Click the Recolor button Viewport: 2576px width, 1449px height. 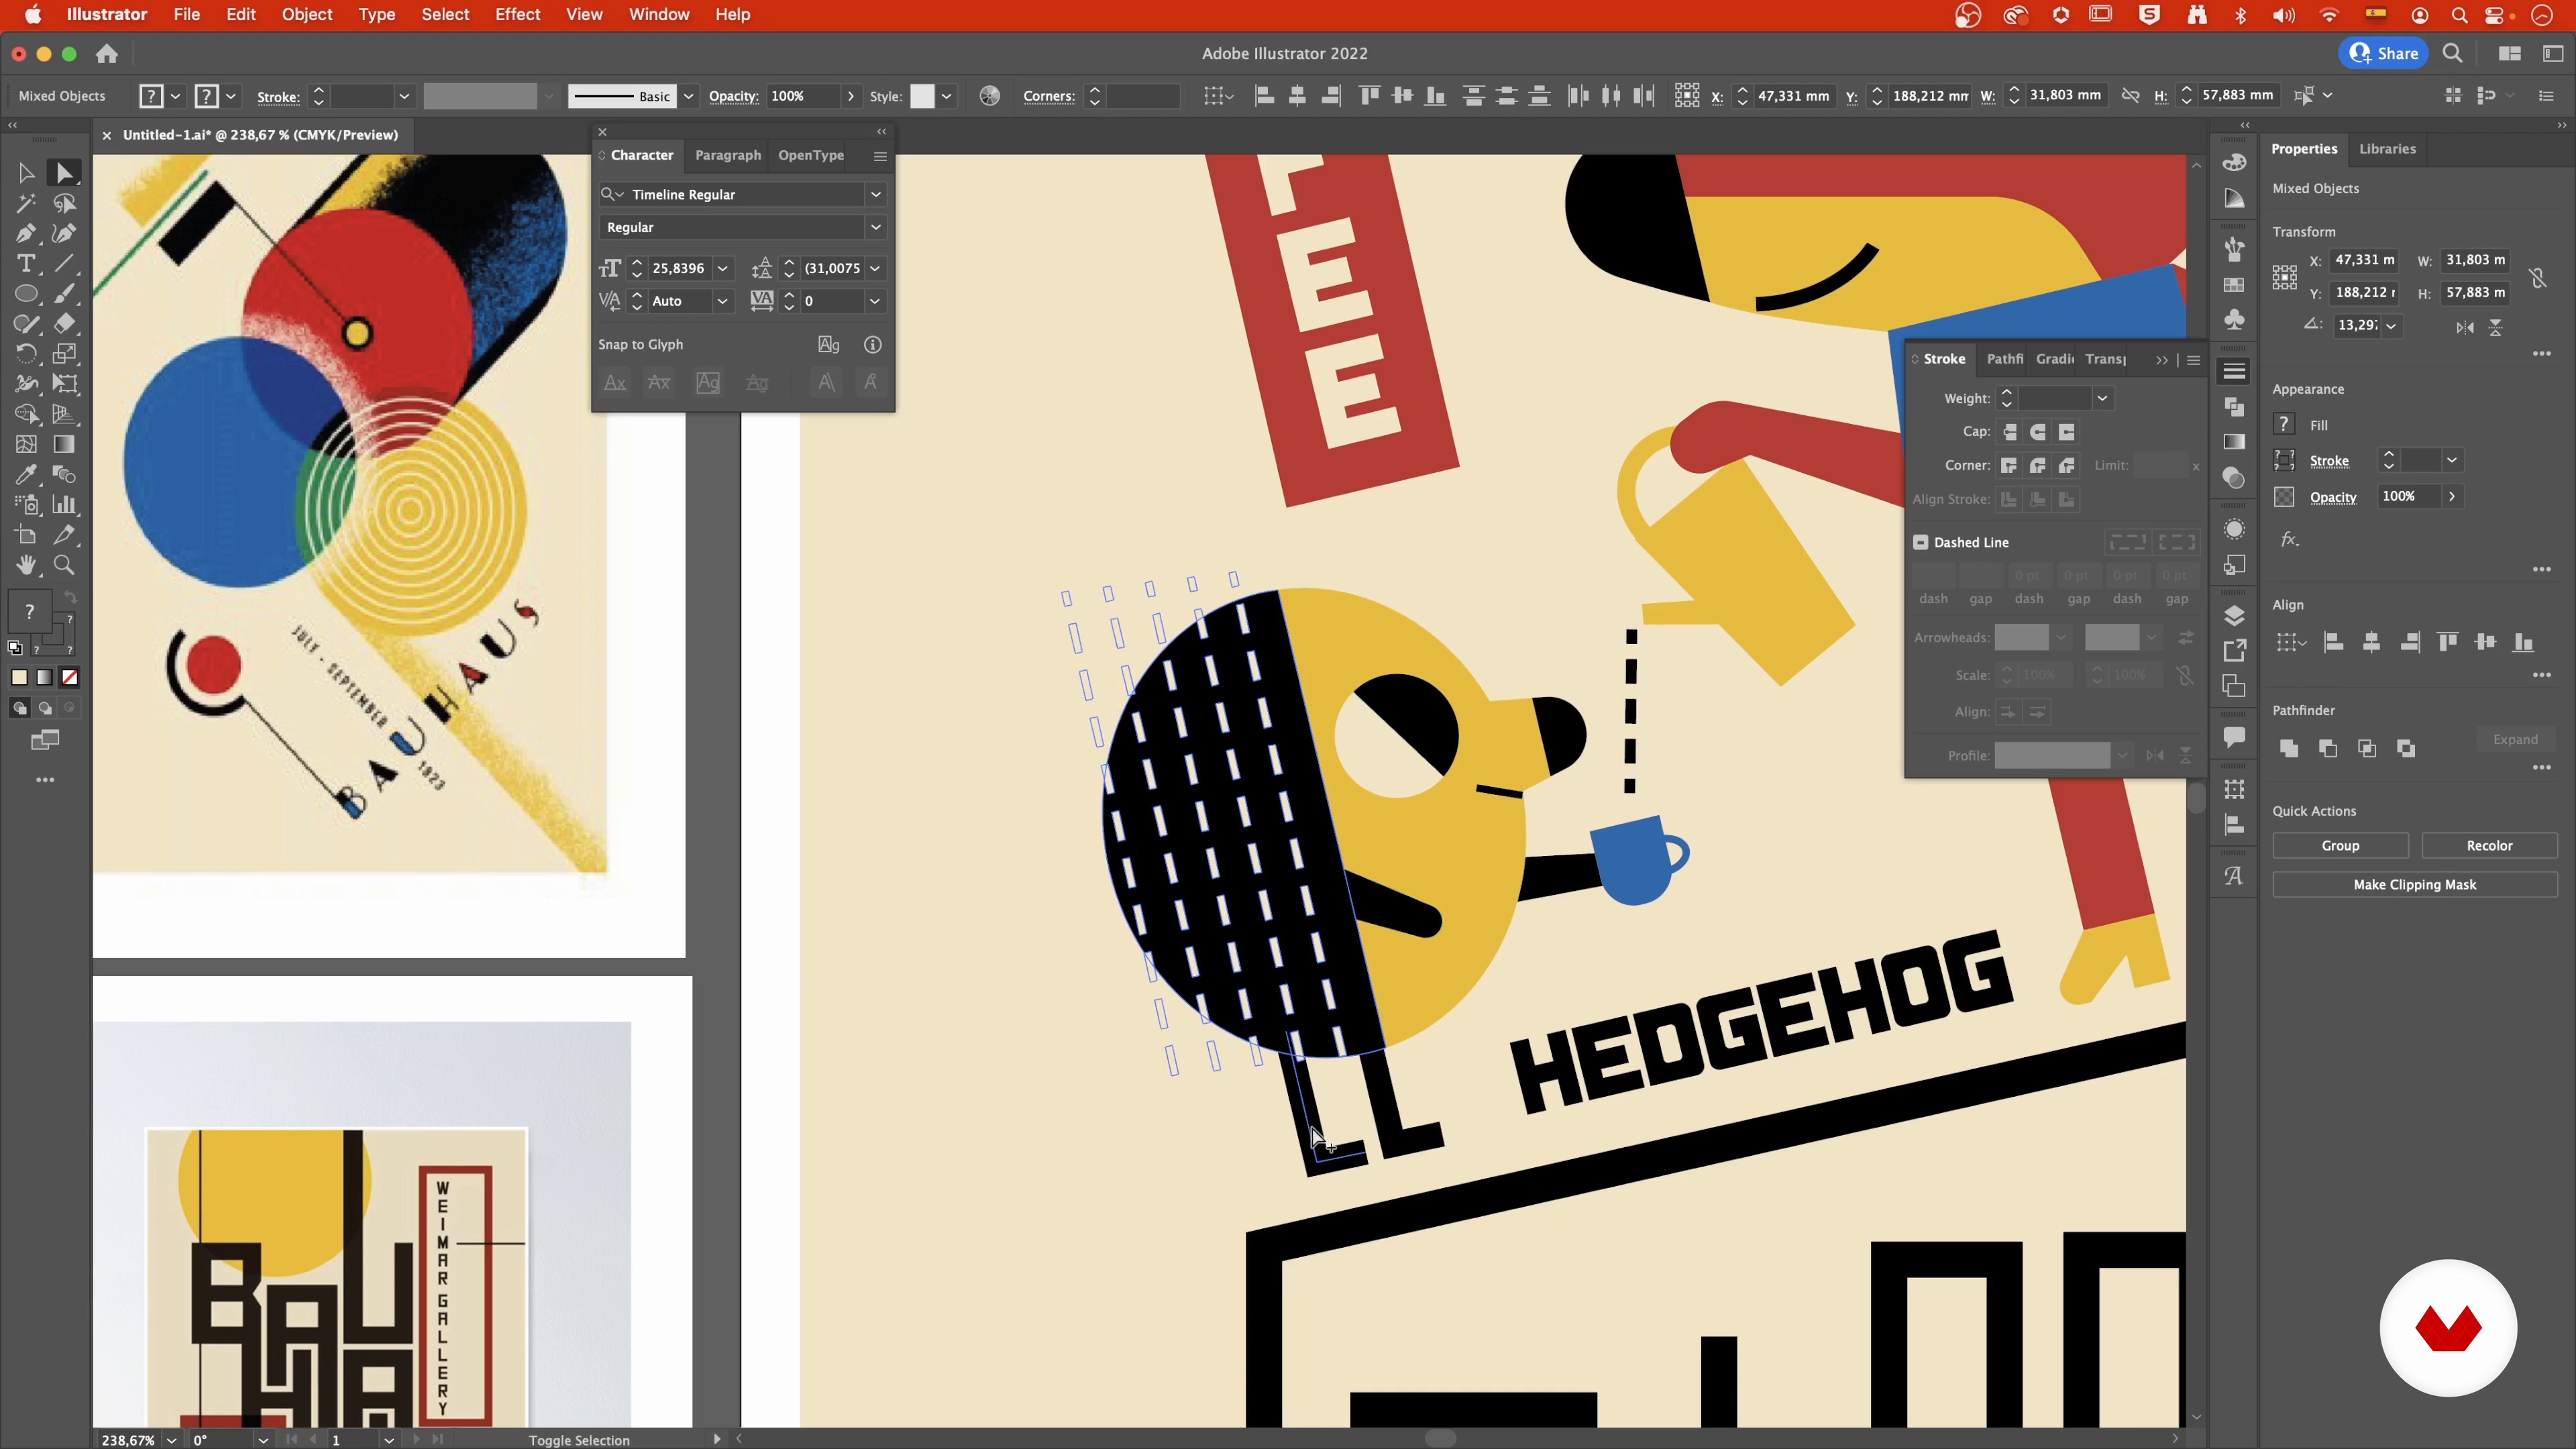click(2489, 845)
